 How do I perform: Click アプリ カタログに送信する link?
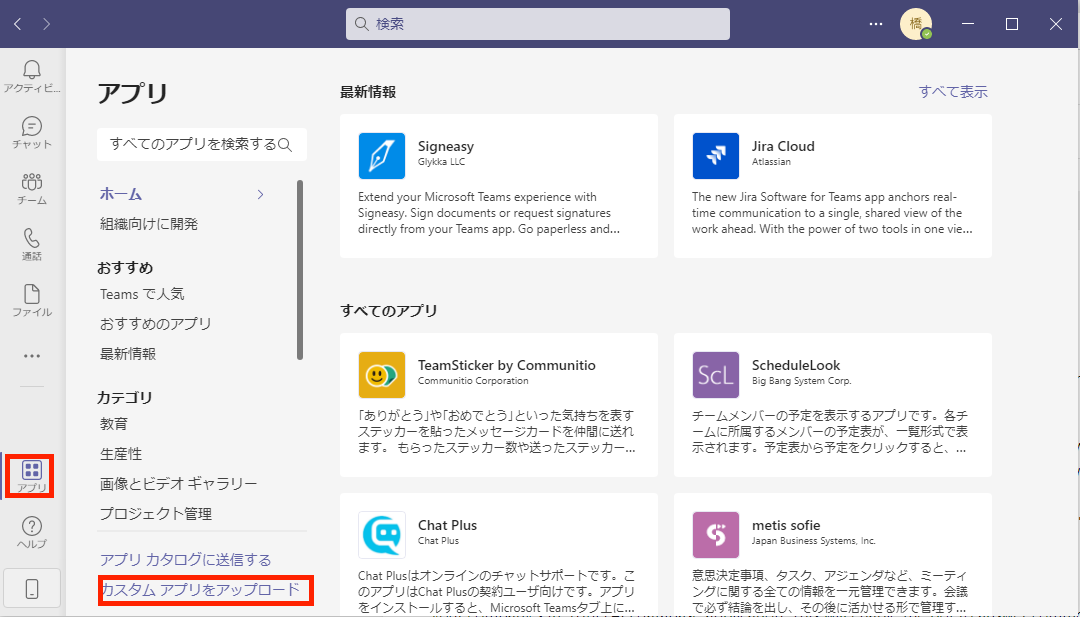(185, 560)
